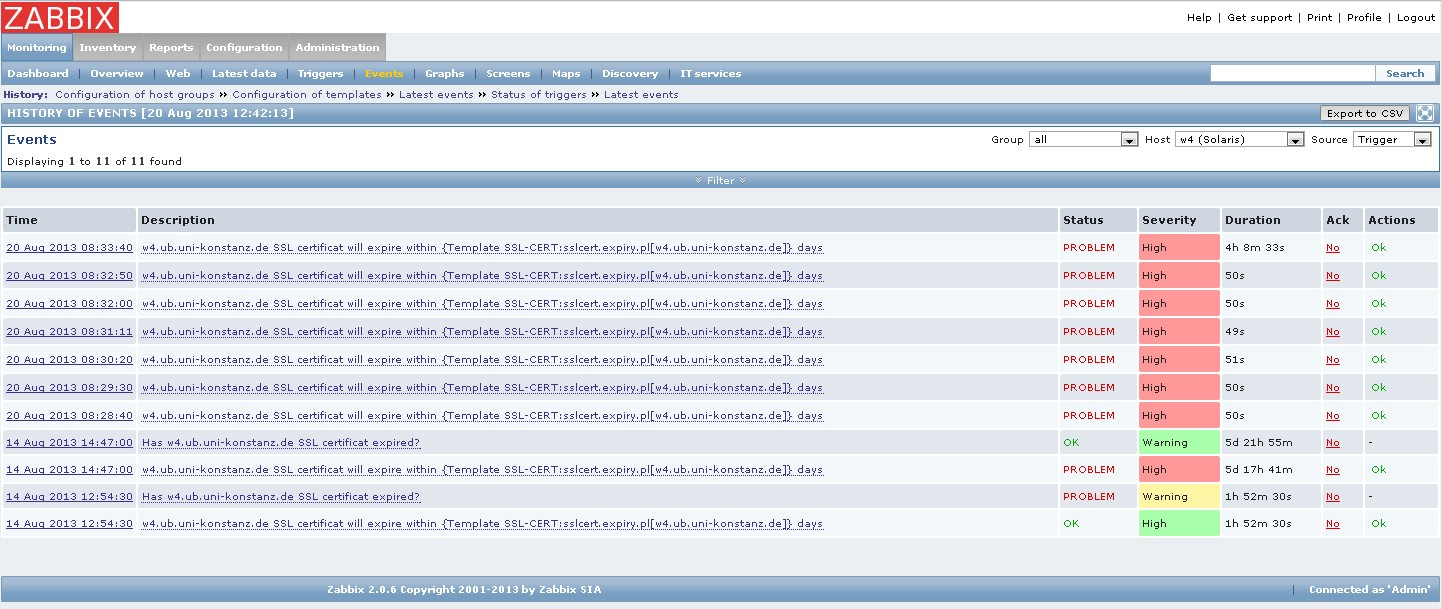This screenshot has height=609, width=1442.
Task: Open the Profile link
Action: (x=1364, y=18)
